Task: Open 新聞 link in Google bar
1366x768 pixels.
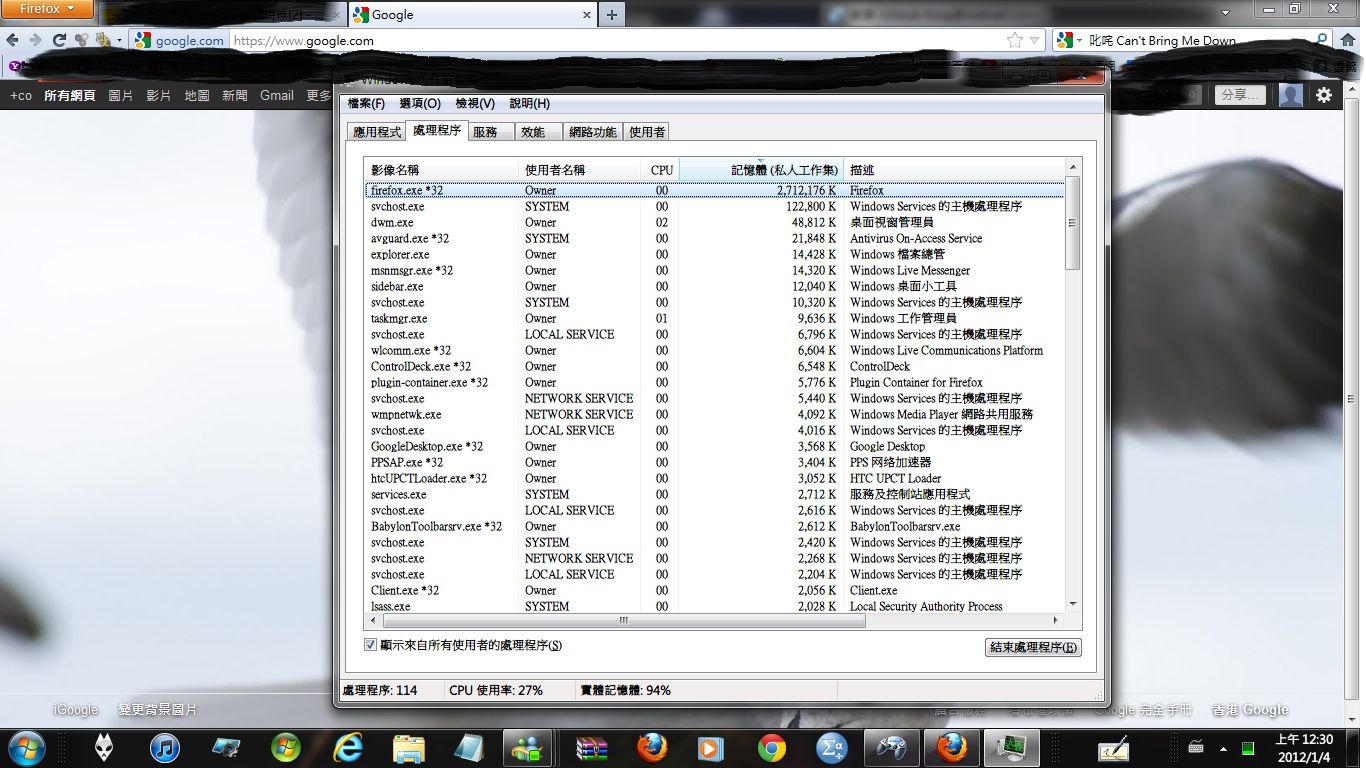Action: click(235, 95)
